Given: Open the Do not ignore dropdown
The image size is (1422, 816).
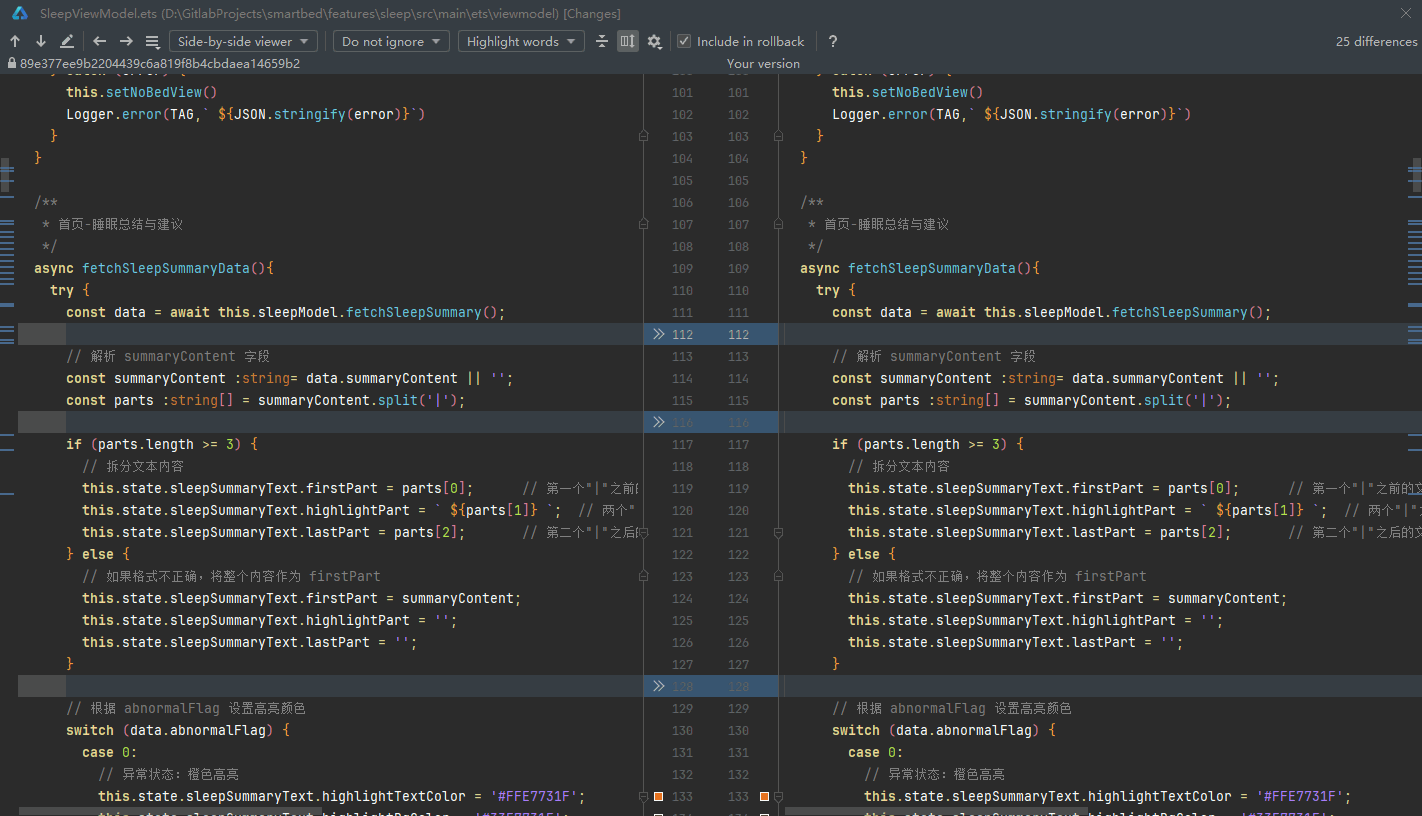Looking at the screenshot, I should click(391, 41).
